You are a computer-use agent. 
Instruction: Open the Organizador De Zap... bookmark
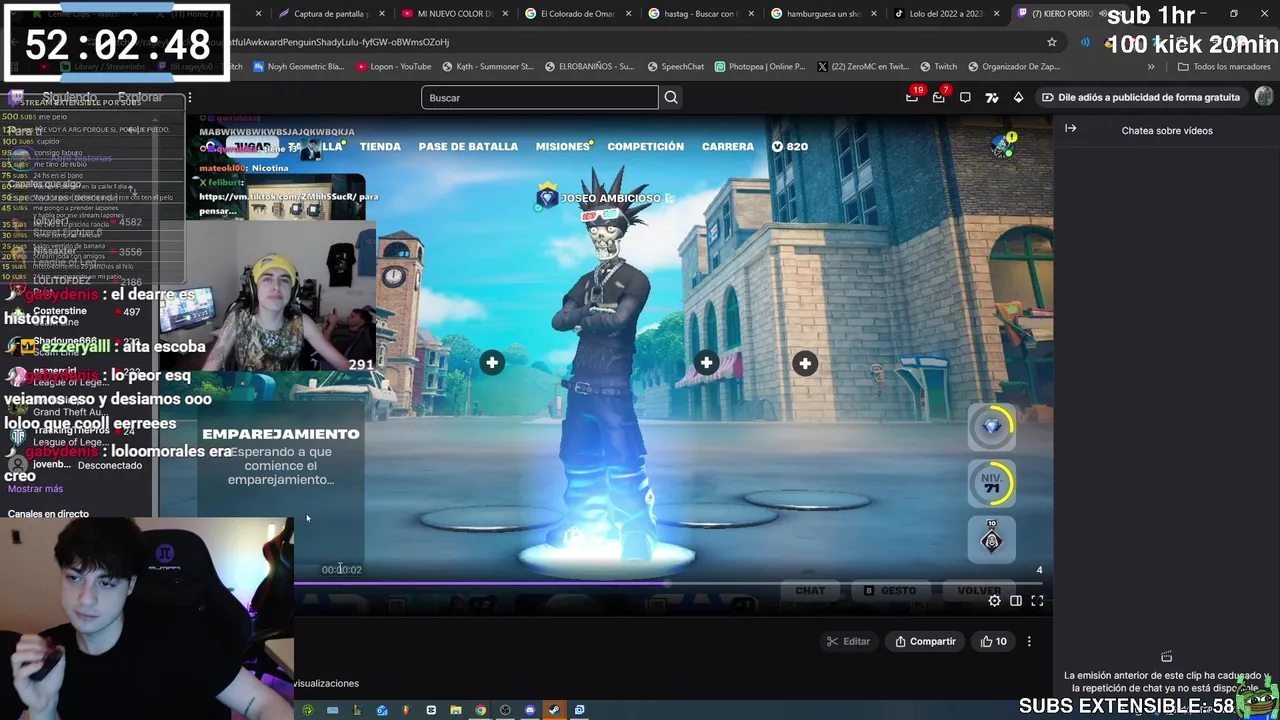pos(1016,67)
